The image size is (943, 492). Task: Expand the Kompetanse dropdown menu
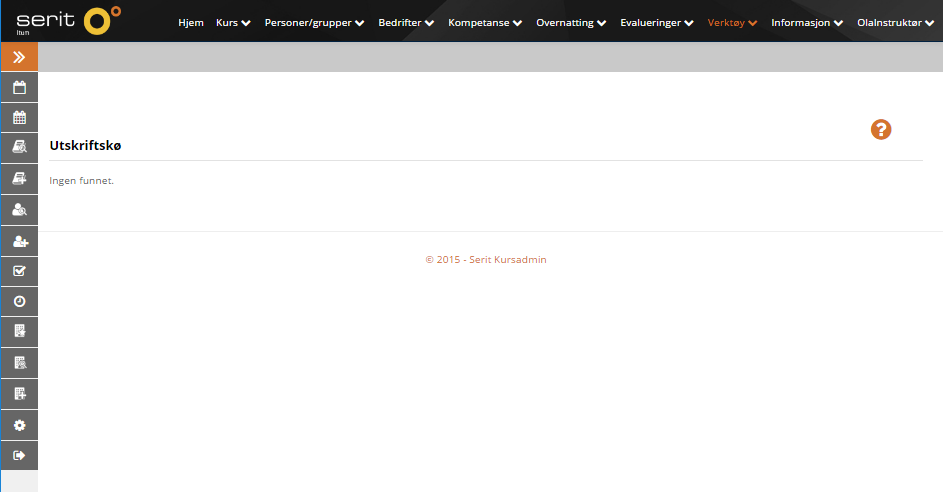coord(485,22)
